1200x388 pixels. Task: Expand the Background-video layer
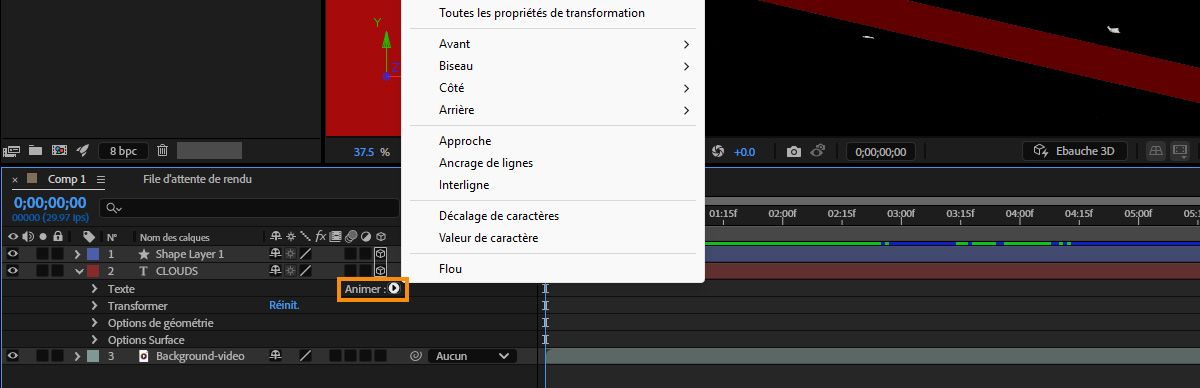[x=79, y=356]
